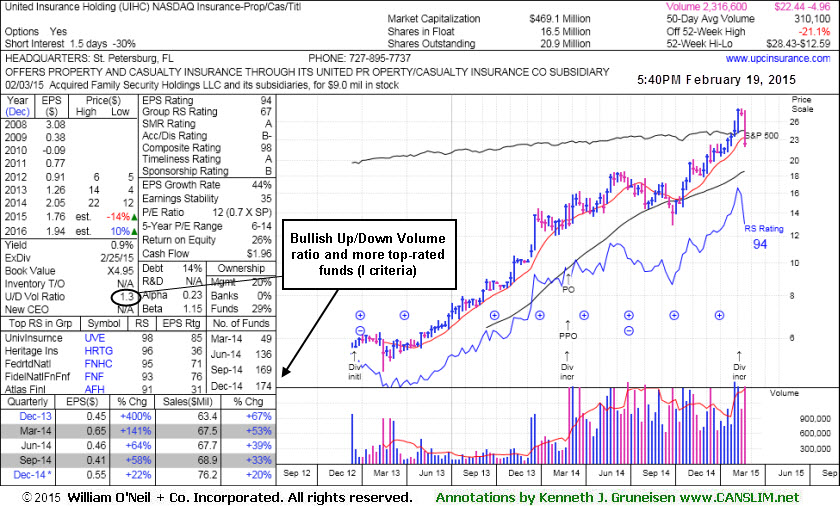Screen dimensions: 840x506
Task: Click the Ownership header
Action: [241, 268]
